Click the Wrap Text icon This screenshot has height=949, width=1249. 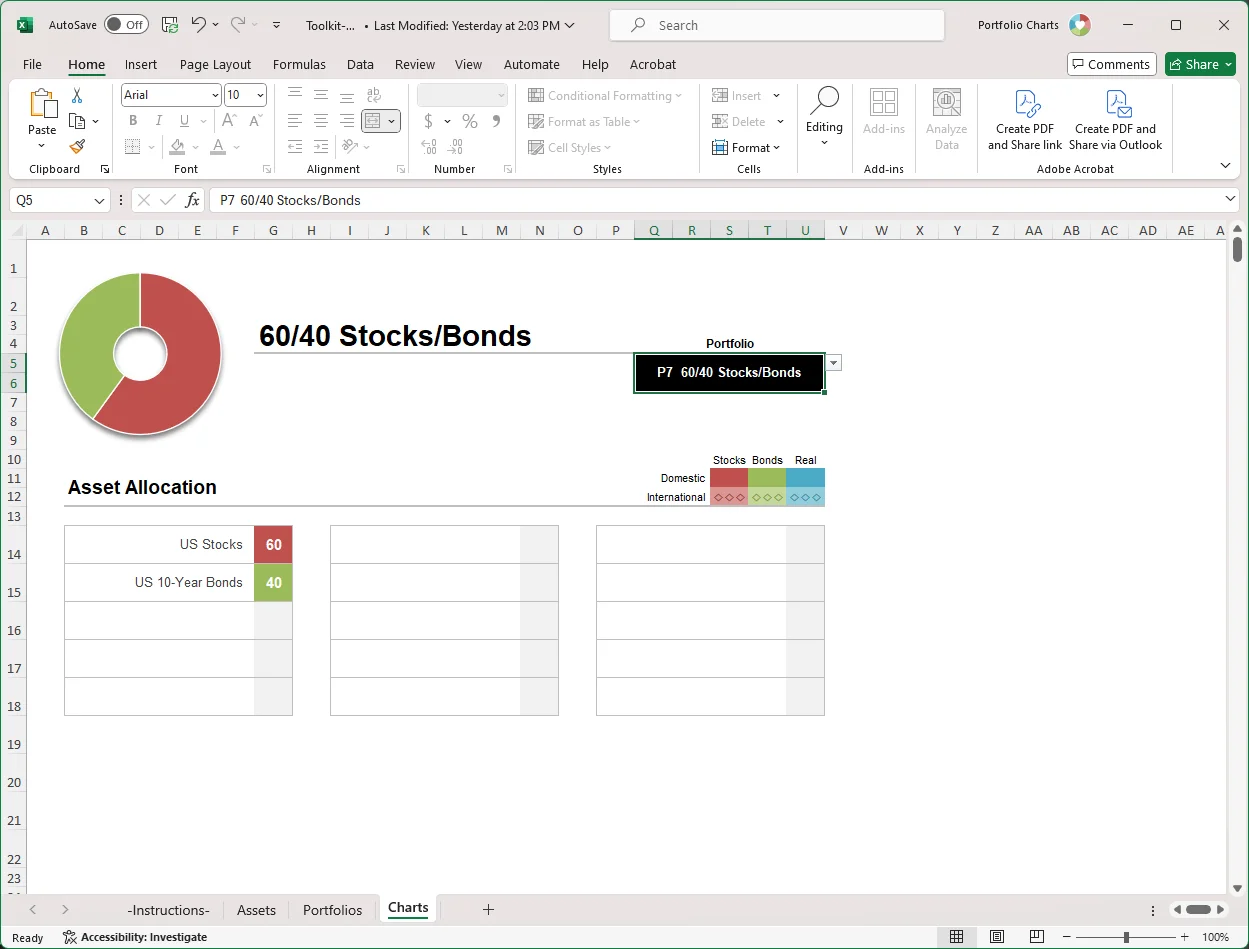[373, 95]
